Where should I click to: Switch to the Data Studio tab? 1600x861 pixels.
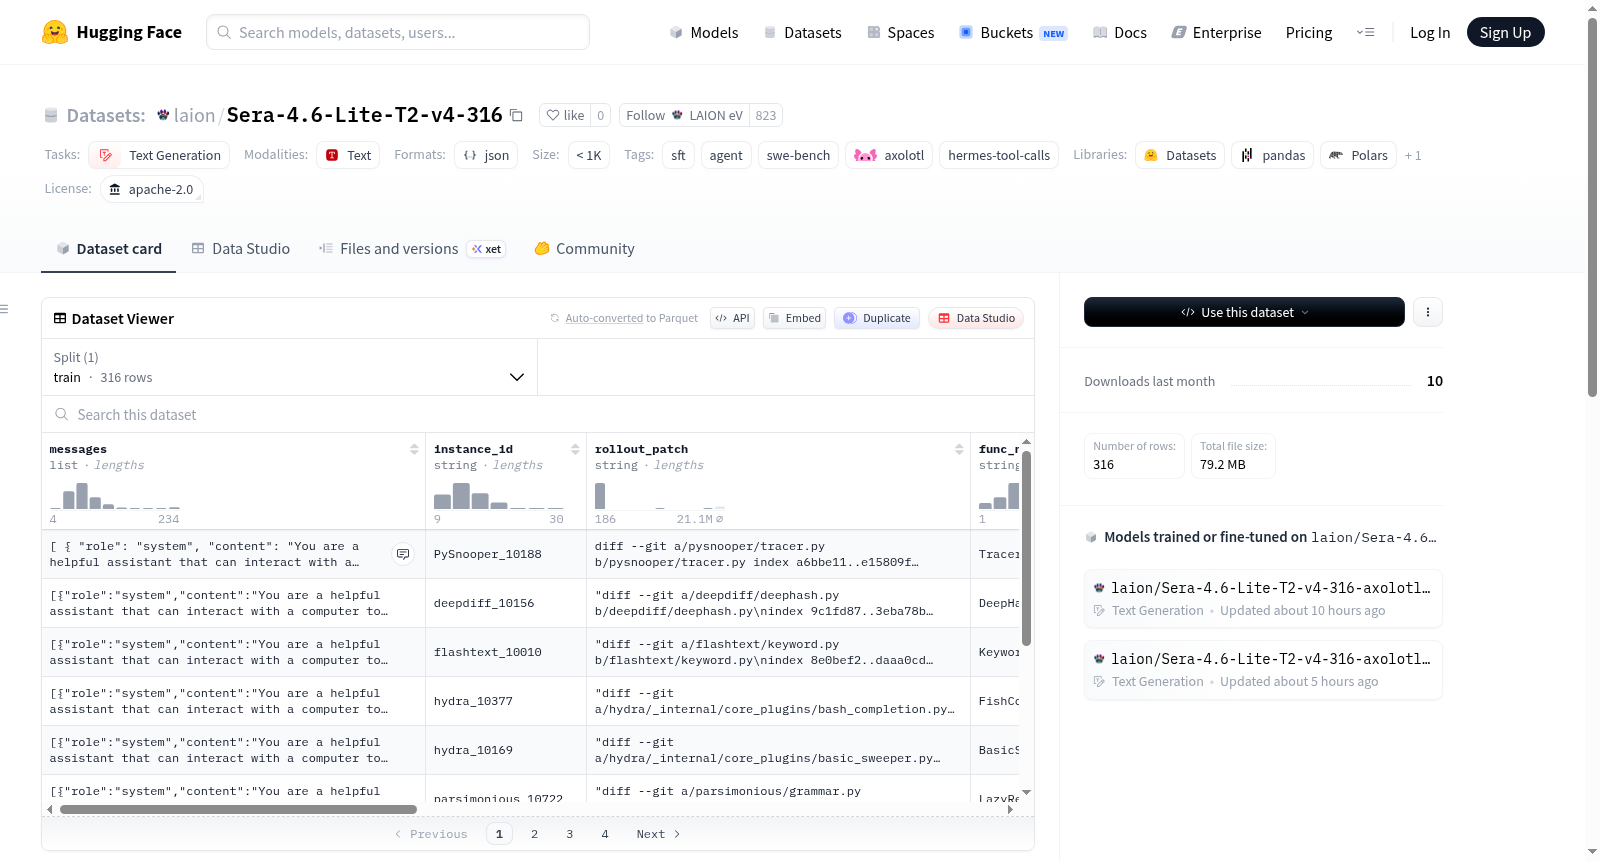pyautogui.click(x=240, y=248)
